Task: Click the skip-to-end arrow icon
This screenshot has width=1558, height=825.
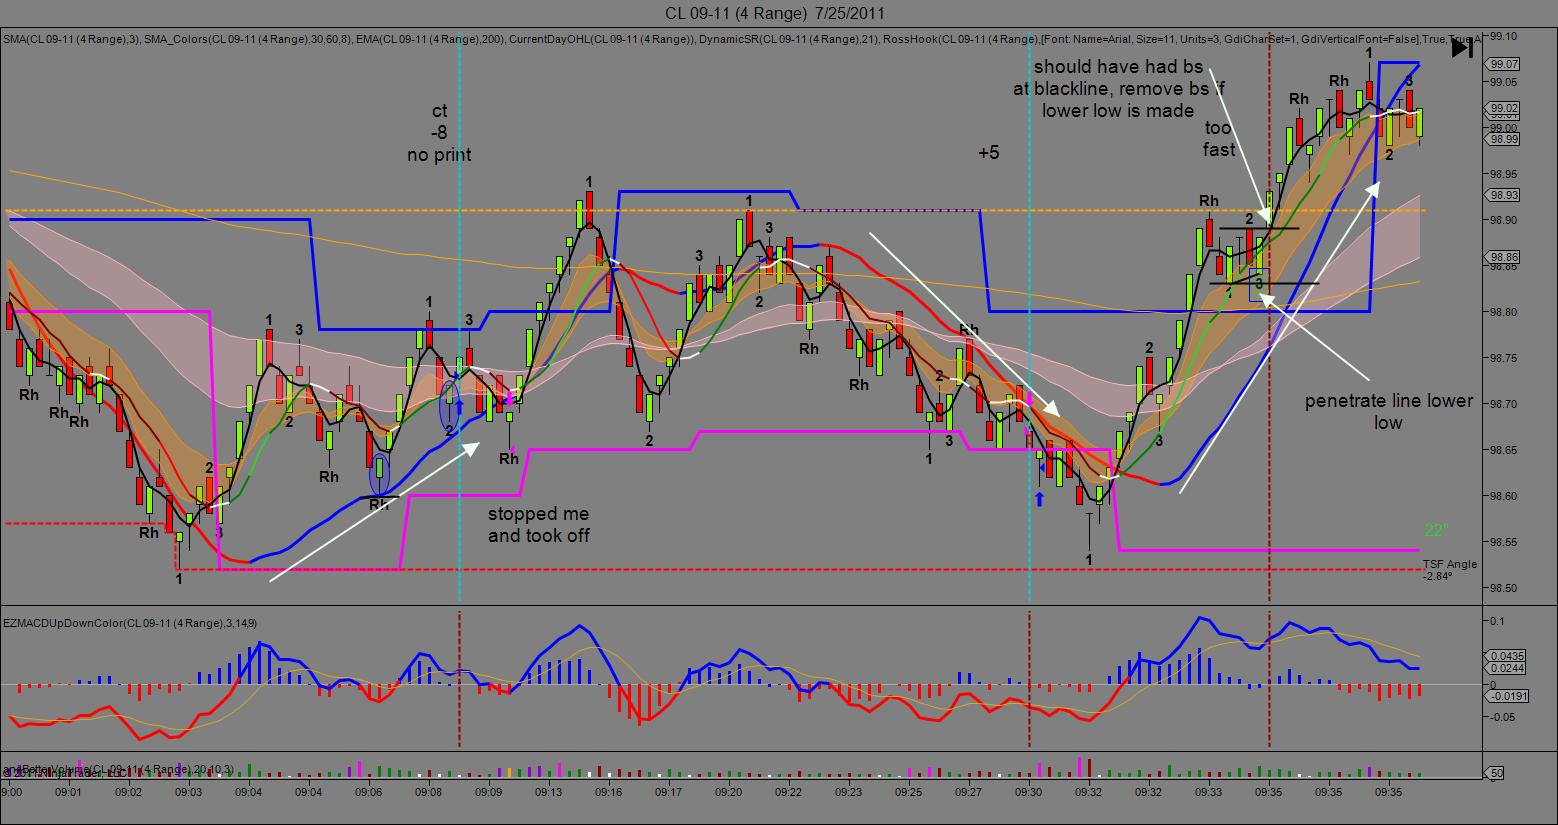Action: coord(1461,48)
